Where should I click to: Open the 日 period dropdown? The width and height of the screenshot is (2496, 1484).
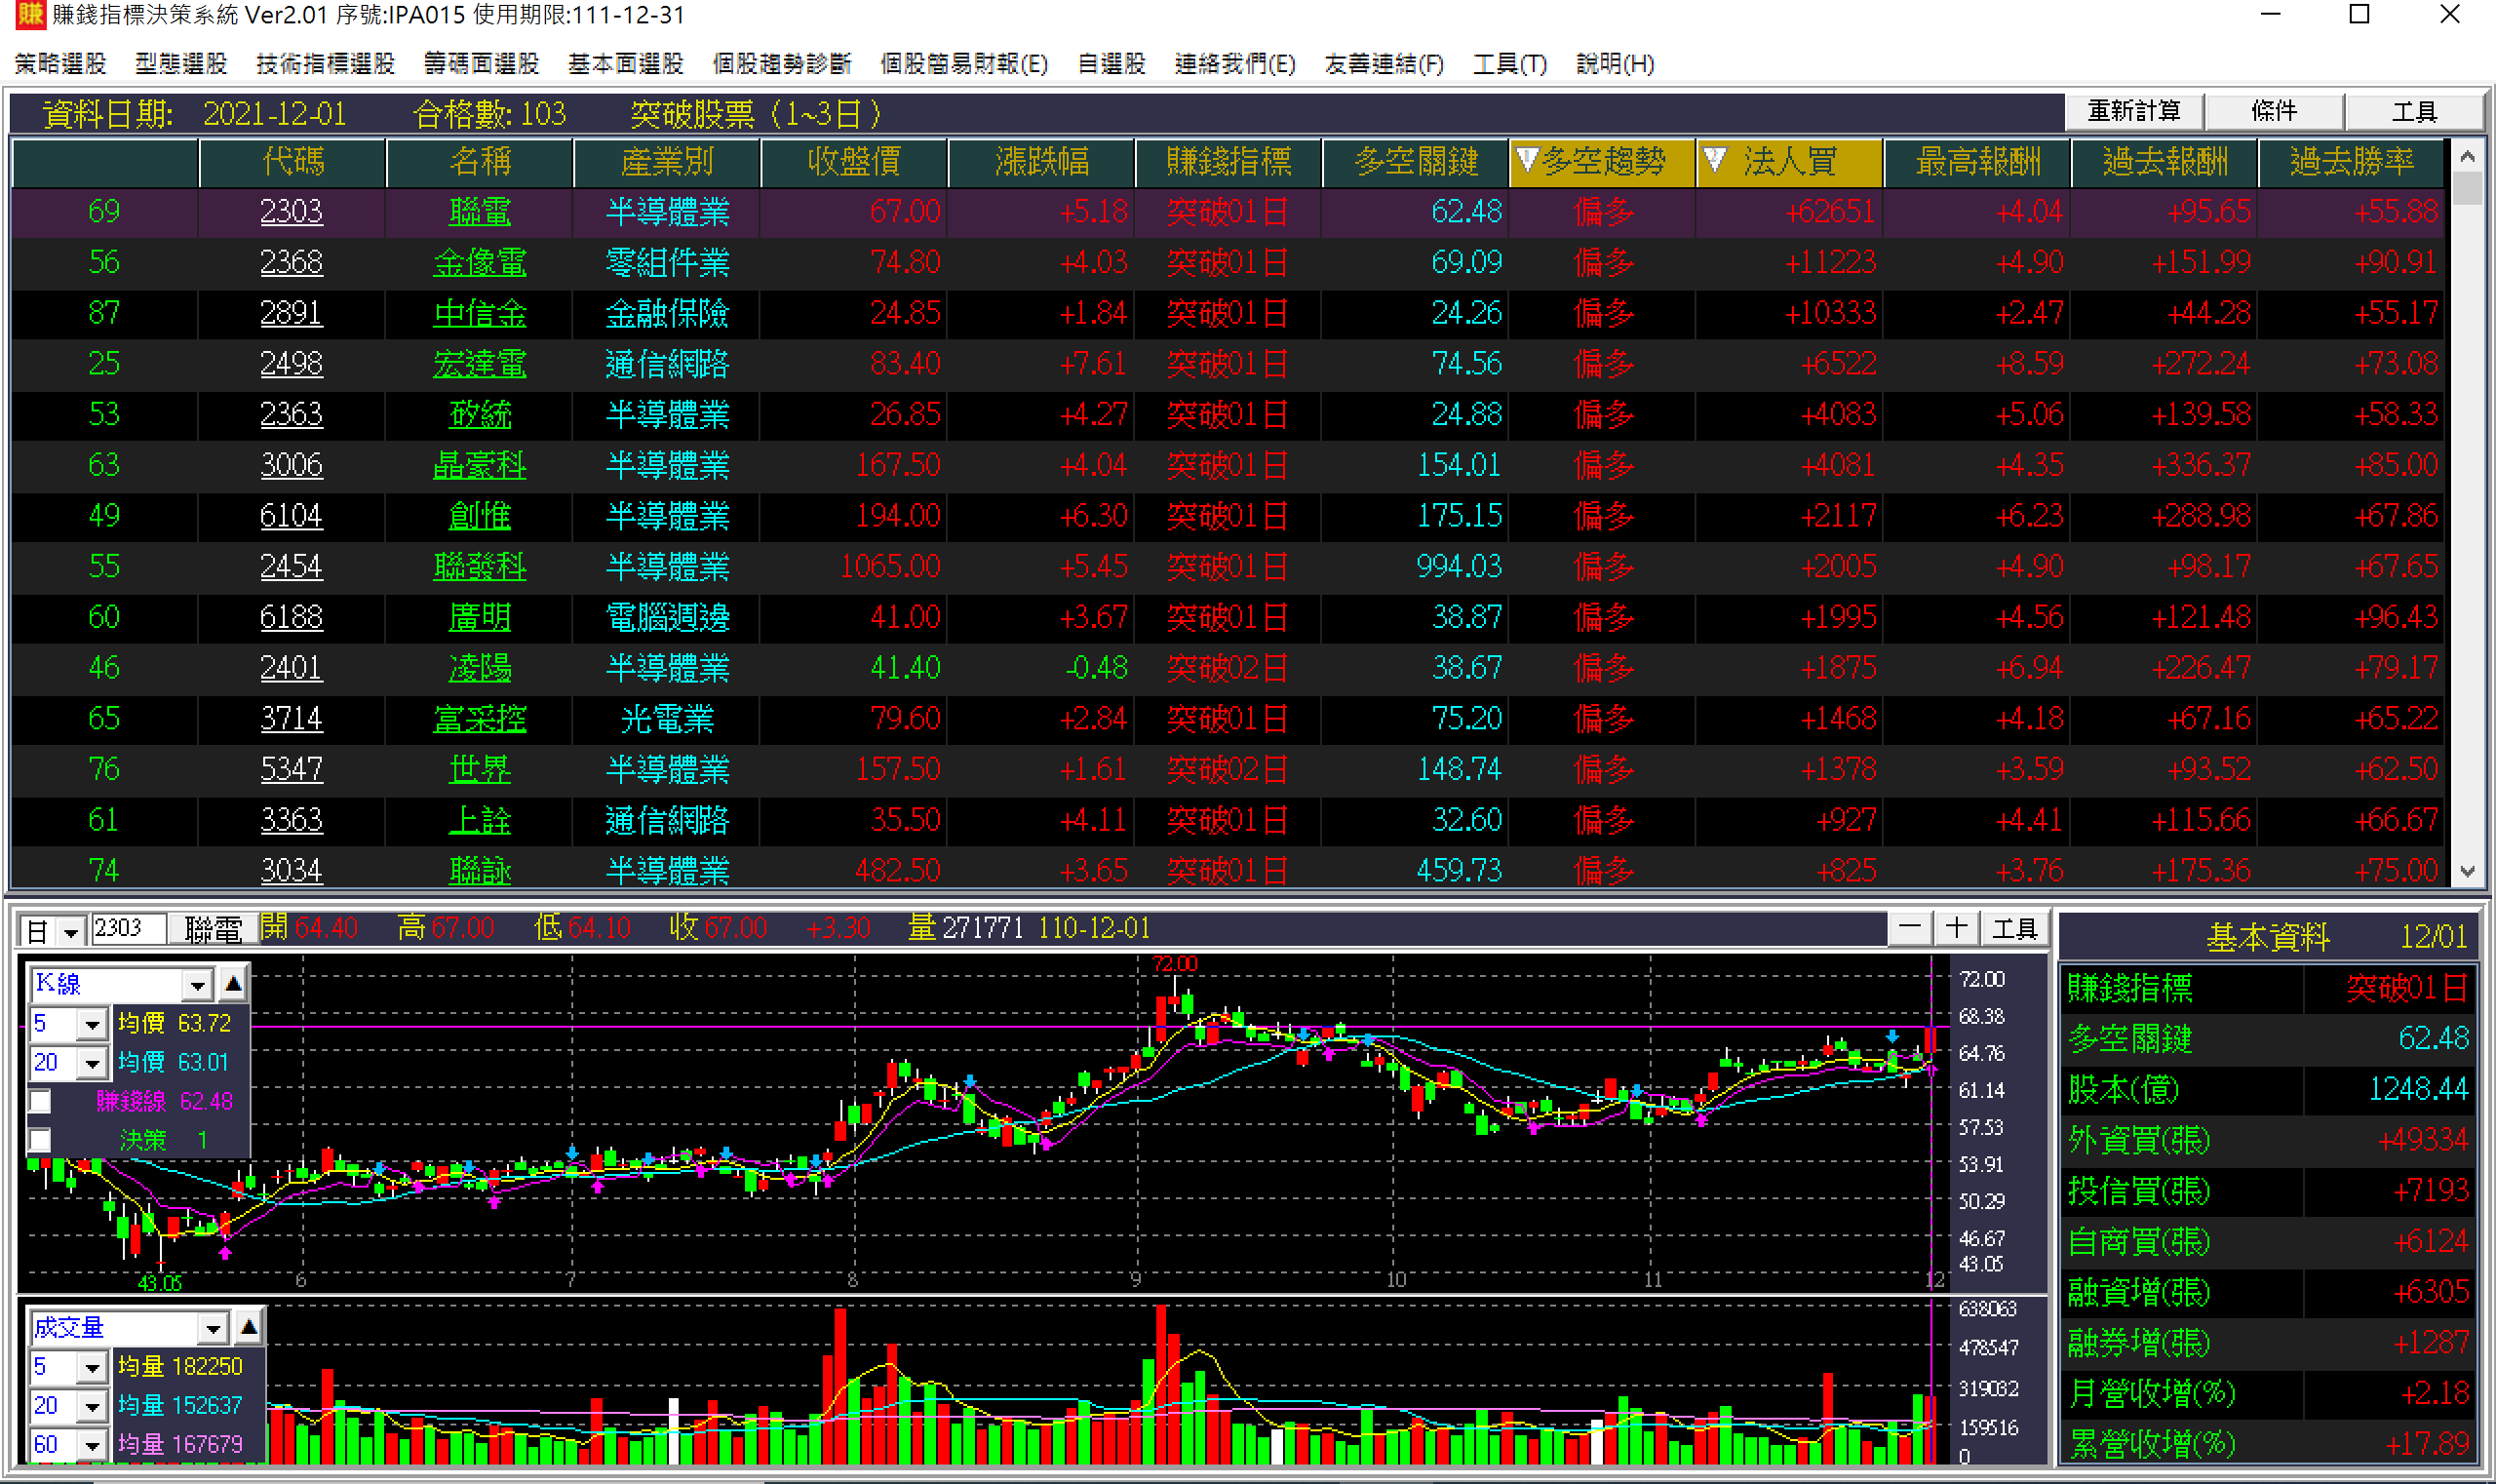[70, 932]
